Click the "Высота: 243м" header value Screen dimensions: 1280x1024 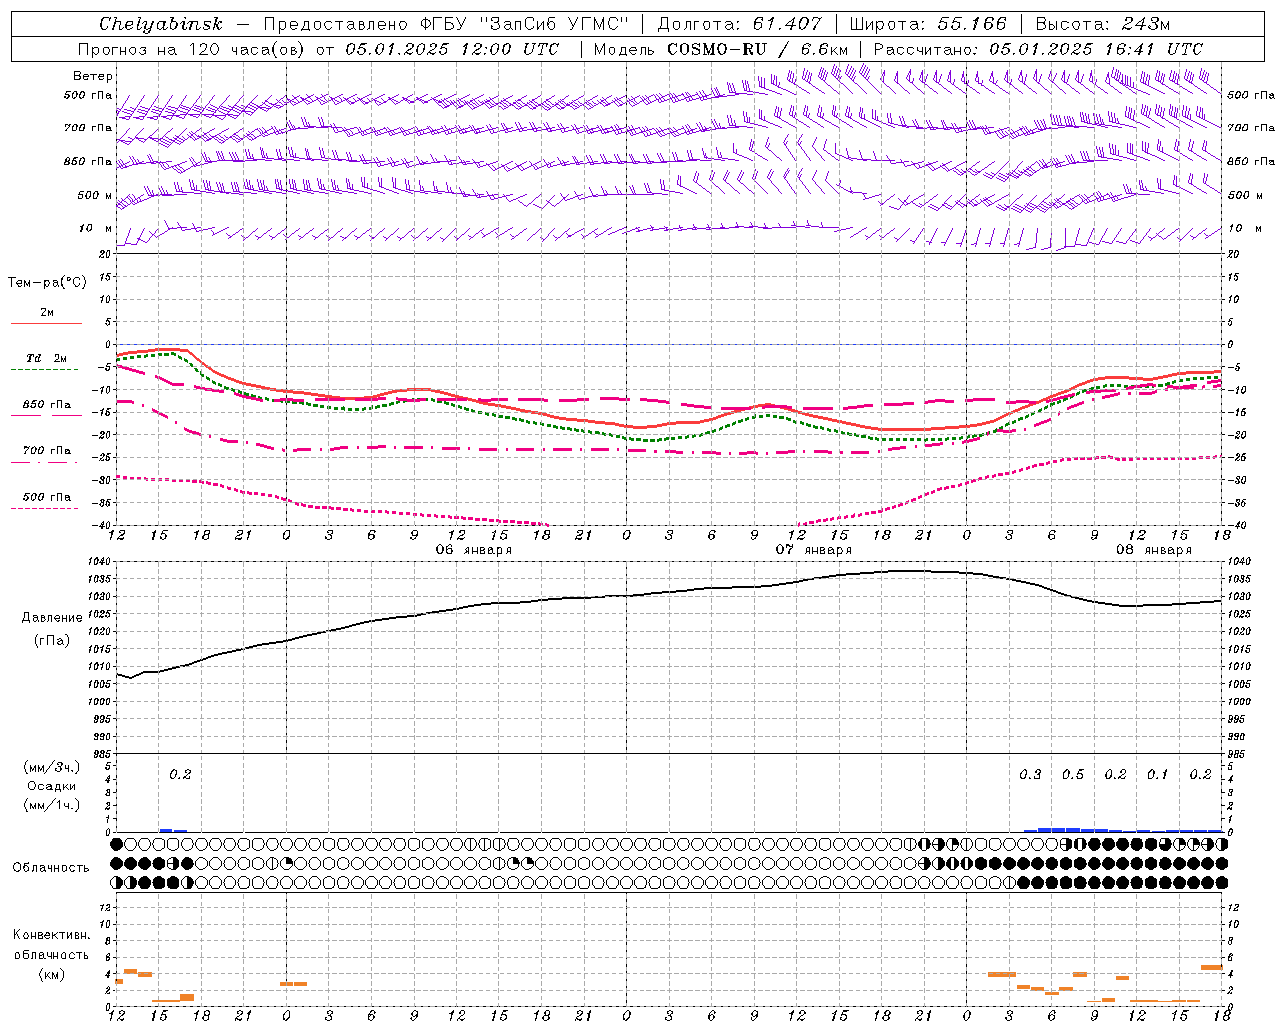(x=1102, y=24)
